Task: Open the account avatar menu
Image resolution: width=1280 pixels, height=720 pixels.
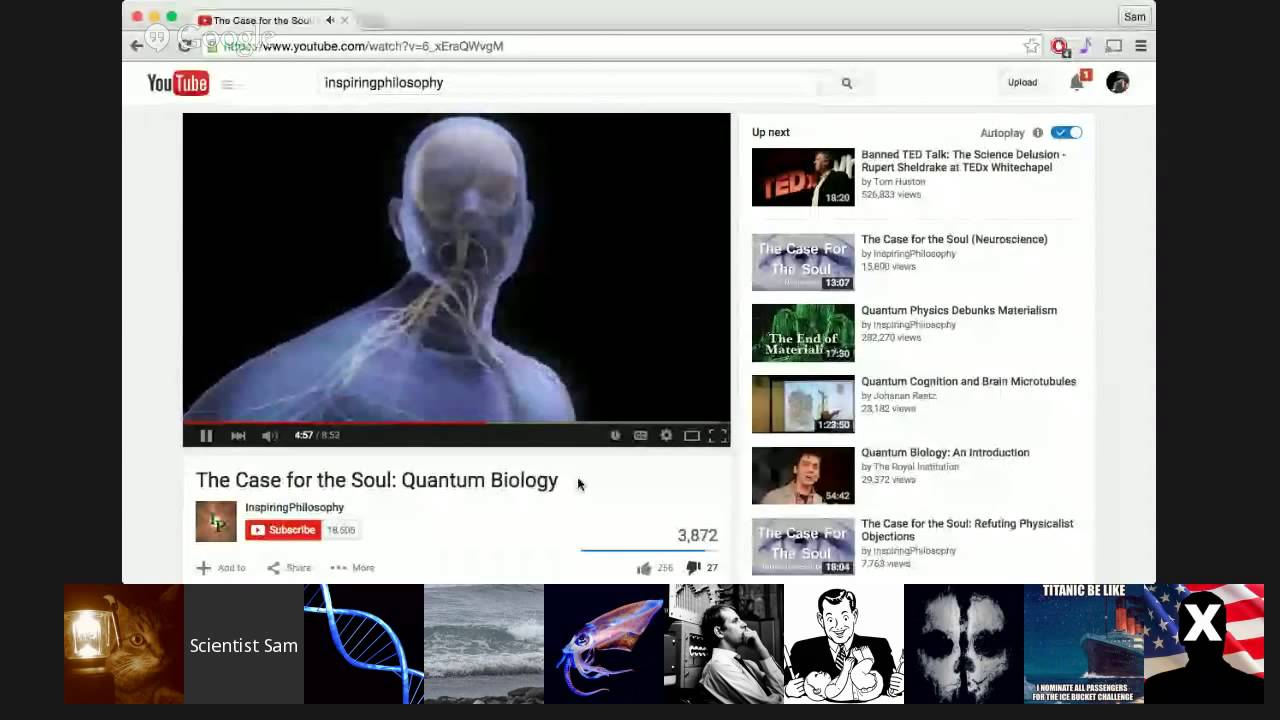Action: (1118, 83)
